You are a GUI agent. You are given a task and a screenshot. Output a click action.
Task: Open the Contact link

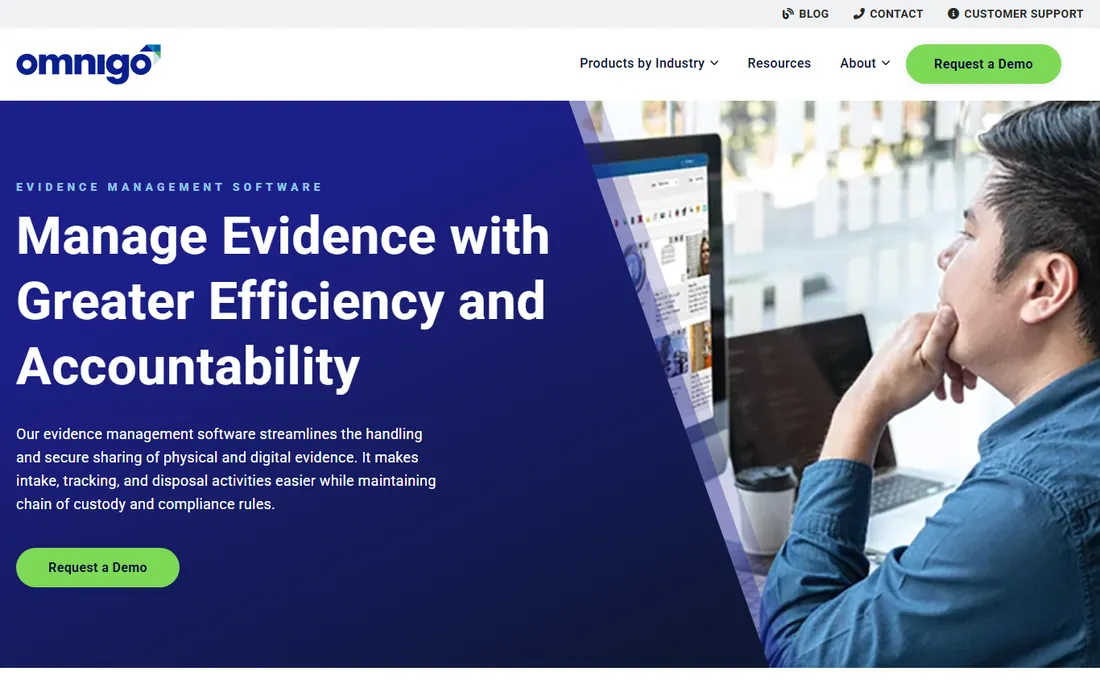tap(888, 14)
